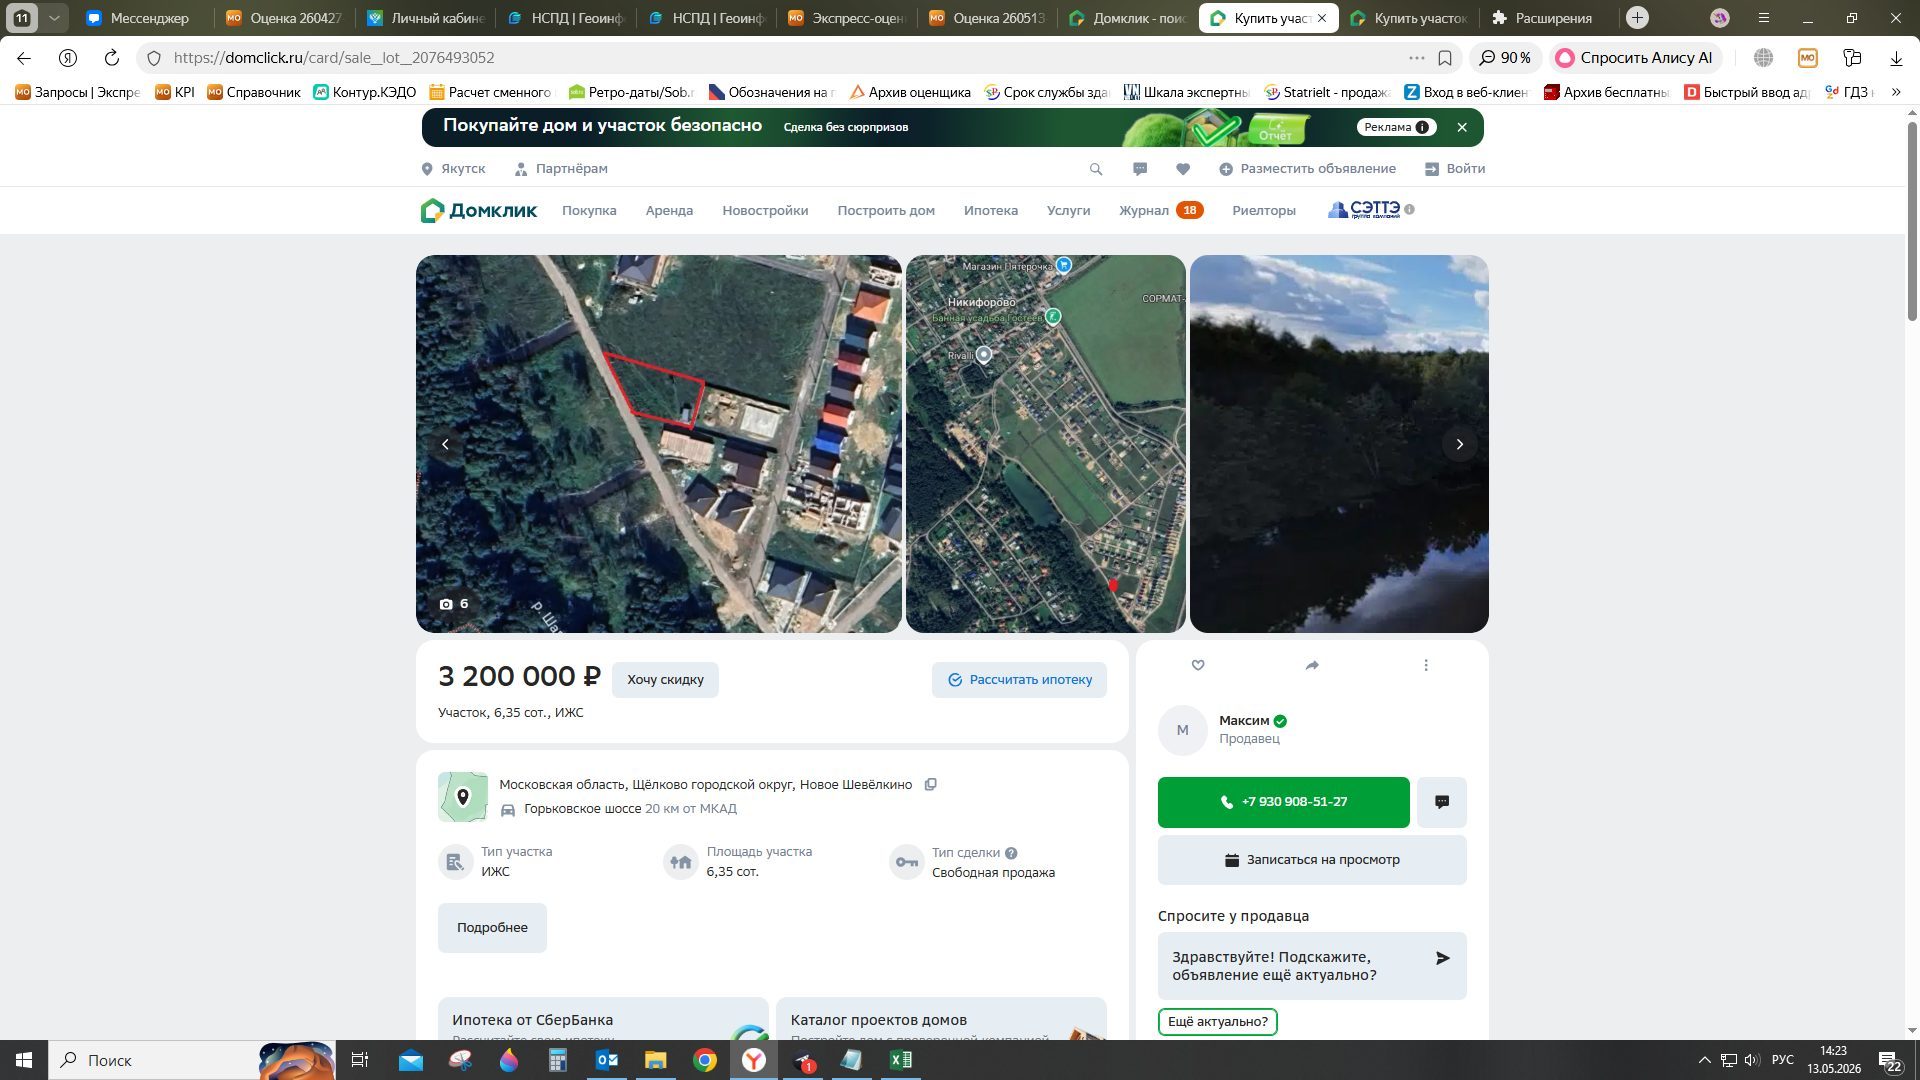The image size is (1920, 1080).
Task: Open the Построить дом menu item
Action: pos(886,210)
